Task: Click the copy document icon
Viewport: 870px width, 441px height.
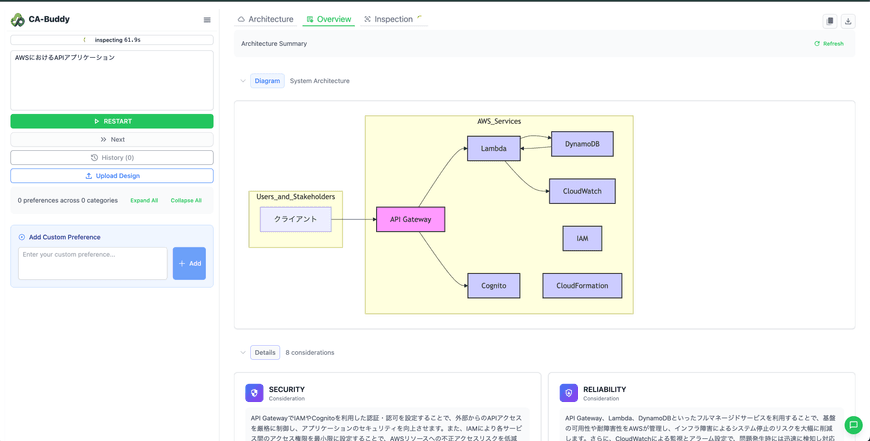Action: [x=829, y=21]
